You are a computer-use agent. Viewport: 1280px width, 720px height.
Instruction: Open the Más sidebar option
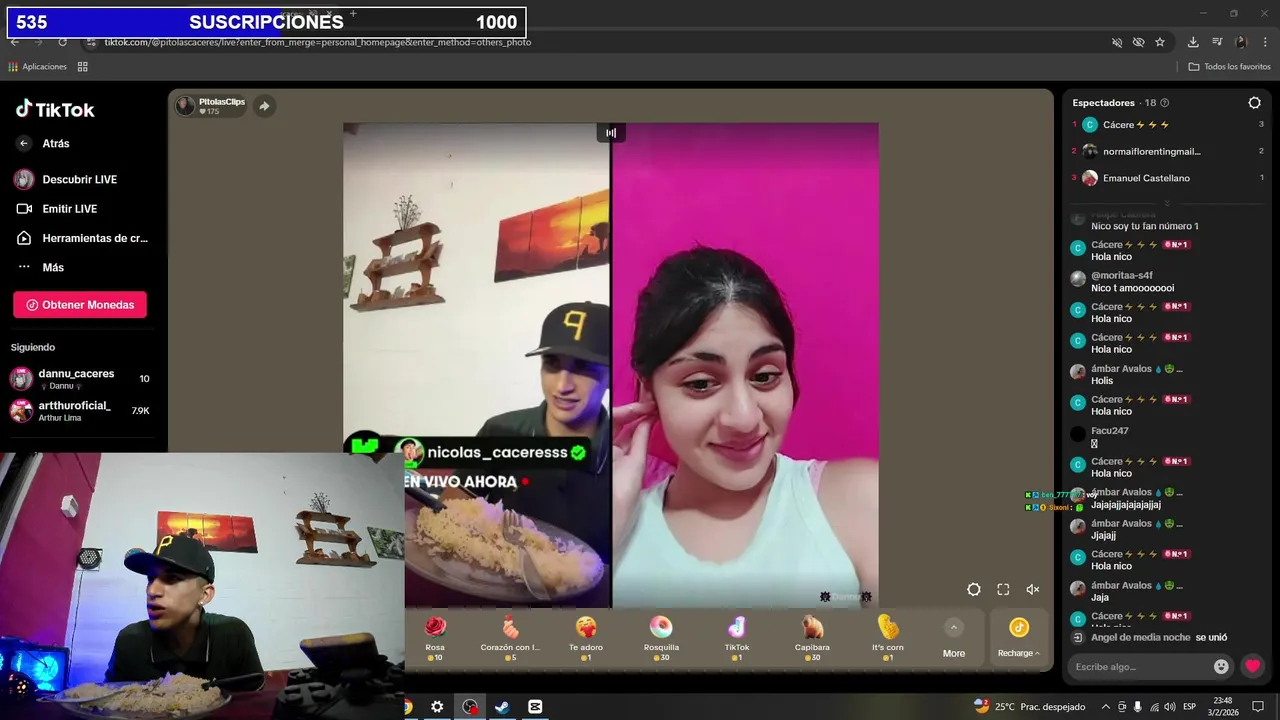40,267
